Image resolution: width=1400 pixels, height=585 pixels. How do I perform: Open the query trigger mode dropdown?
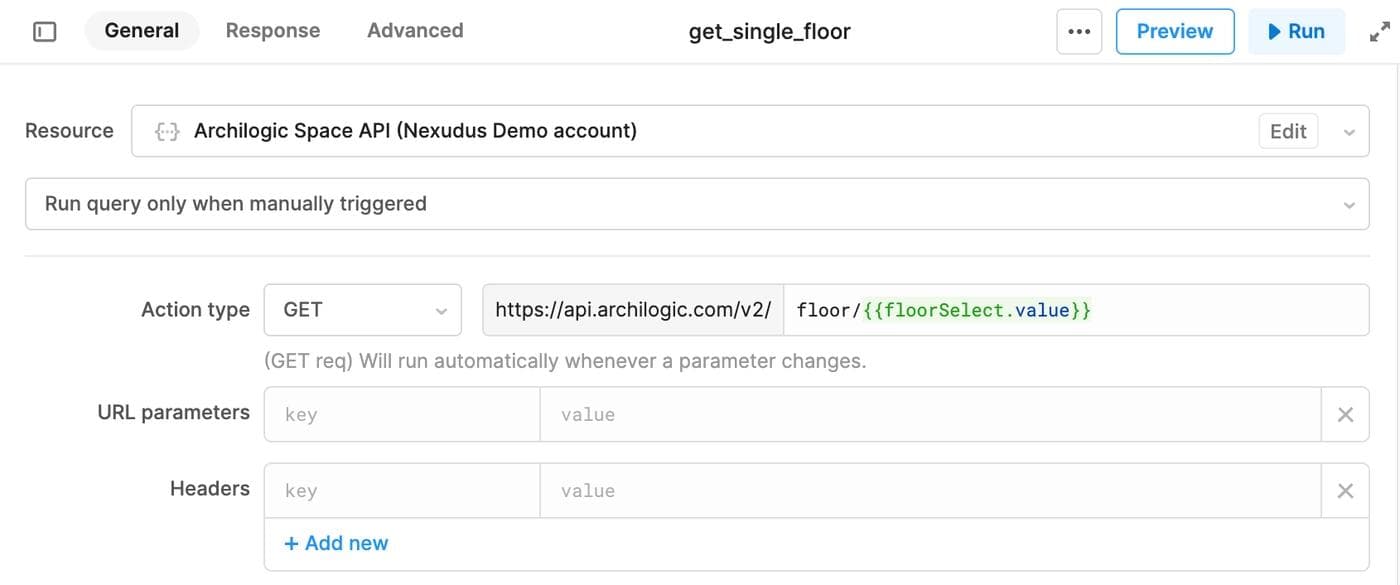pos(696,204)
